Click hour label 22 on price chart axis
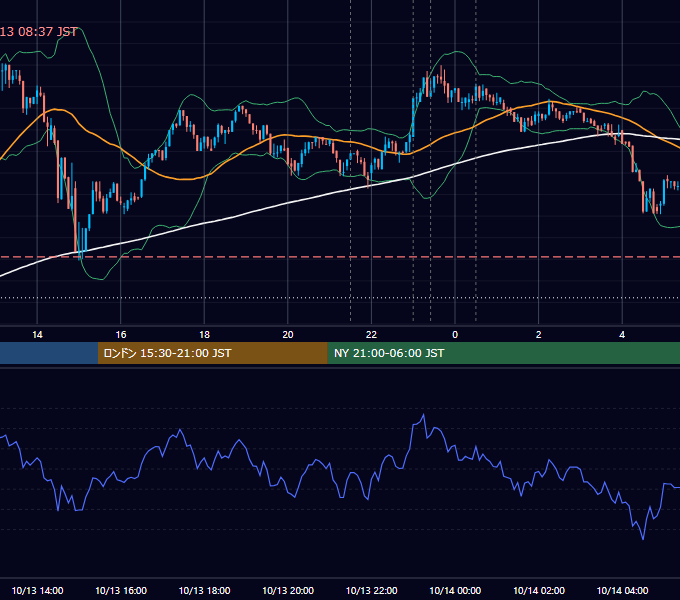 point(371,335)
